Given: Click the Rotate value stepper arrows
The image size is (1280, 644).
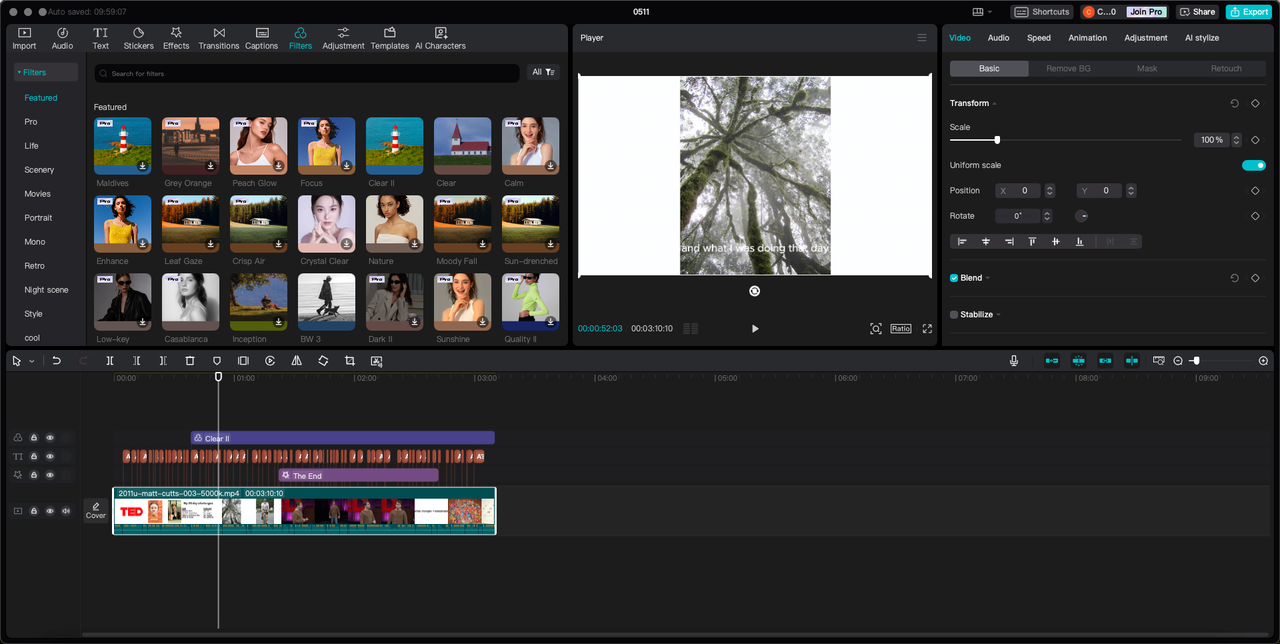Looking at the screenshot, I should pos(1047,216).
